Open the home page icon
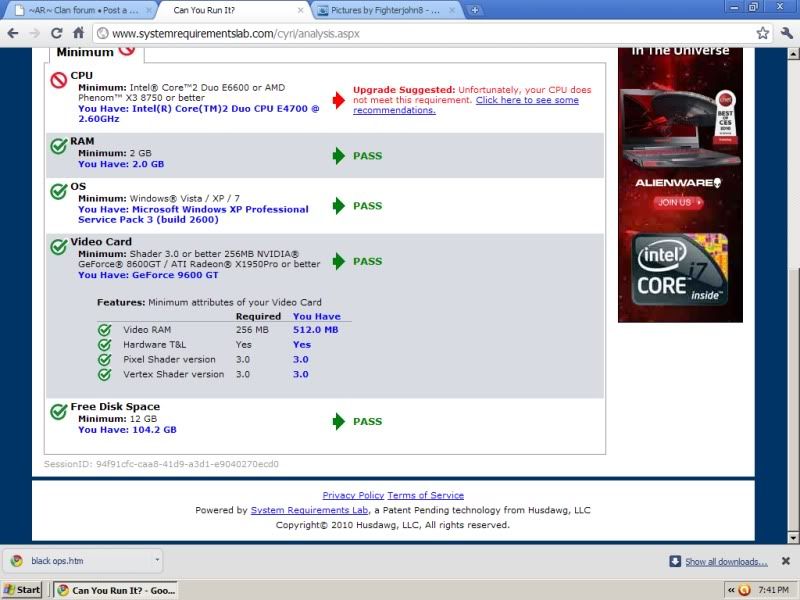 pyautogui.click(x=79, y=34)
